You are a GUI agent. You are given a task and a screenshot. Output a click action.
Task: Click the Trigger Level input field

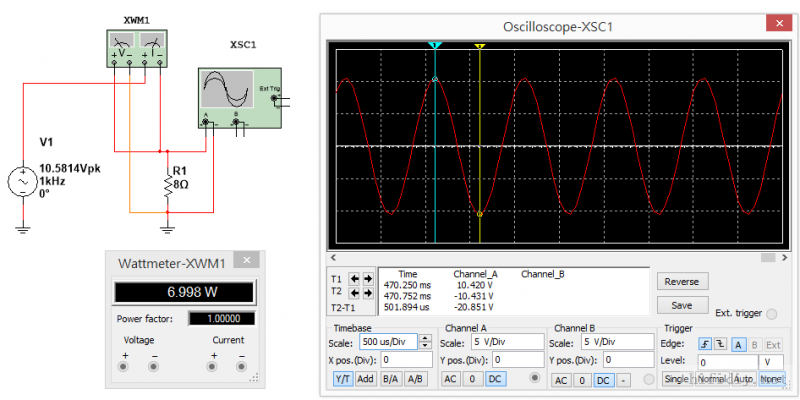[727, 361]
